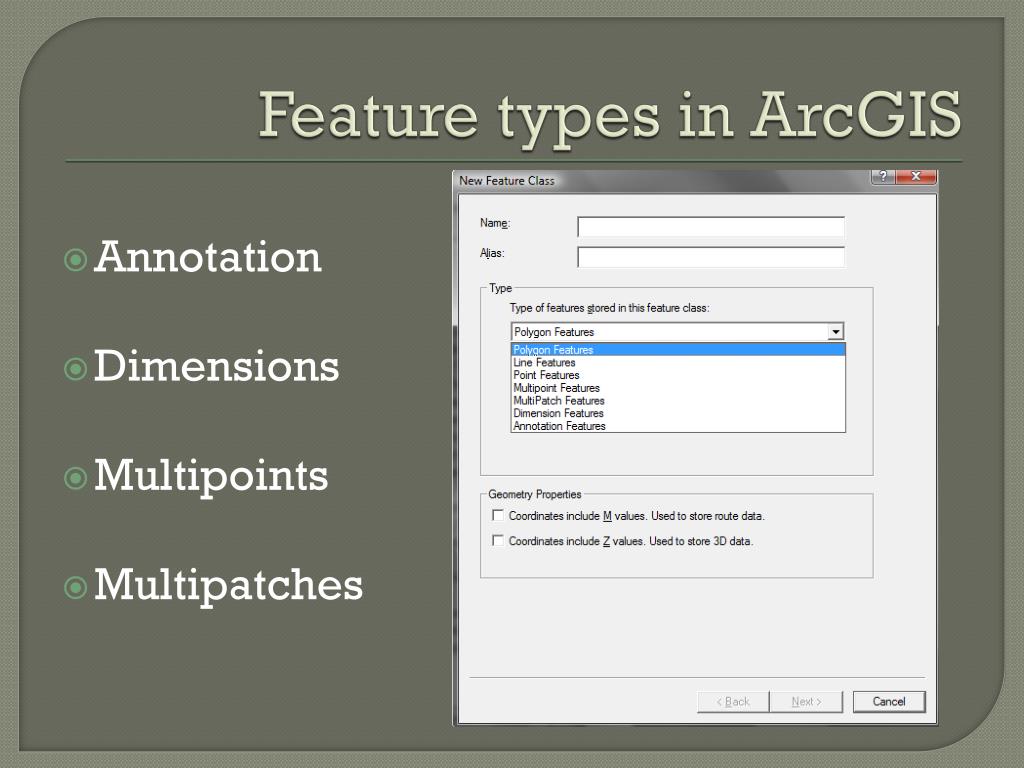
Task: Click the Name input field
Action: [711, 227]
